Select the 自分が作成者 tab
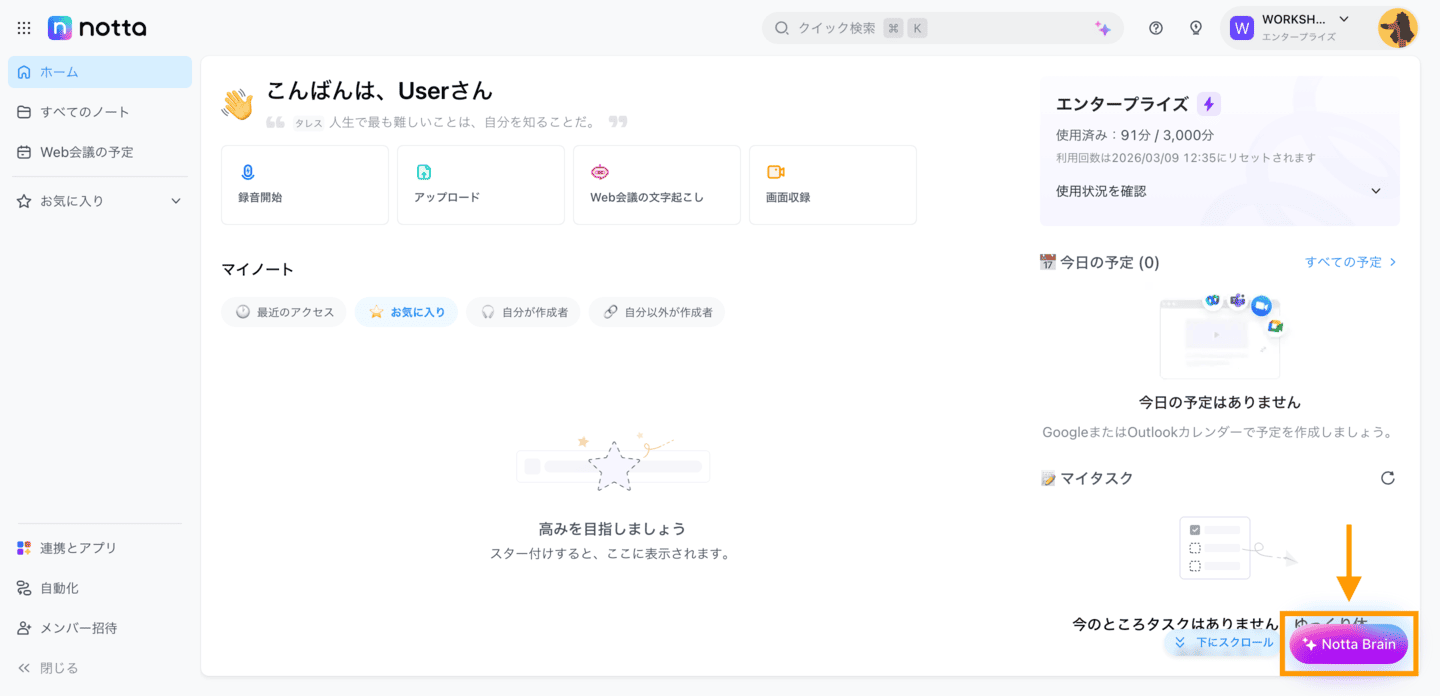The image size is (1440, 696). 523,312
